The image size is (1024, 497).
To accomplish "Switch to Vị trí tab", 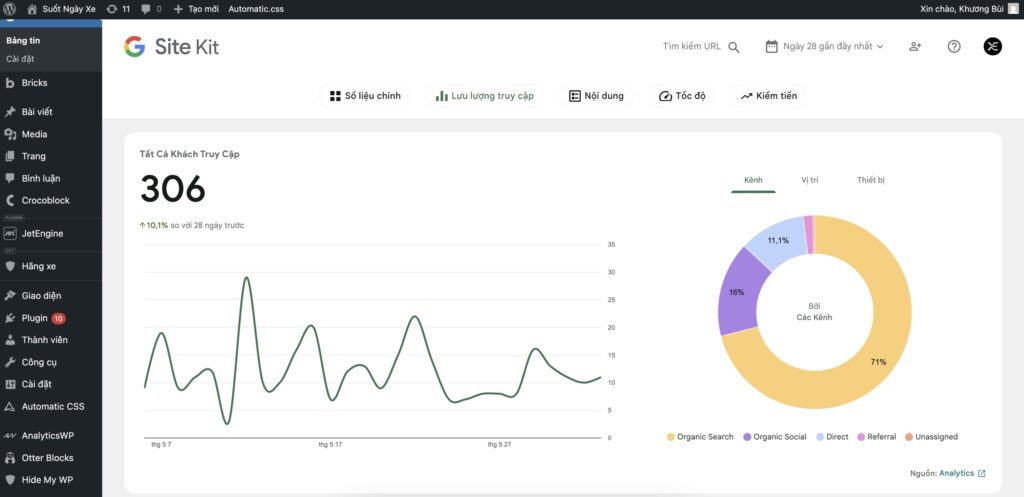I will (x=810, y=180).
